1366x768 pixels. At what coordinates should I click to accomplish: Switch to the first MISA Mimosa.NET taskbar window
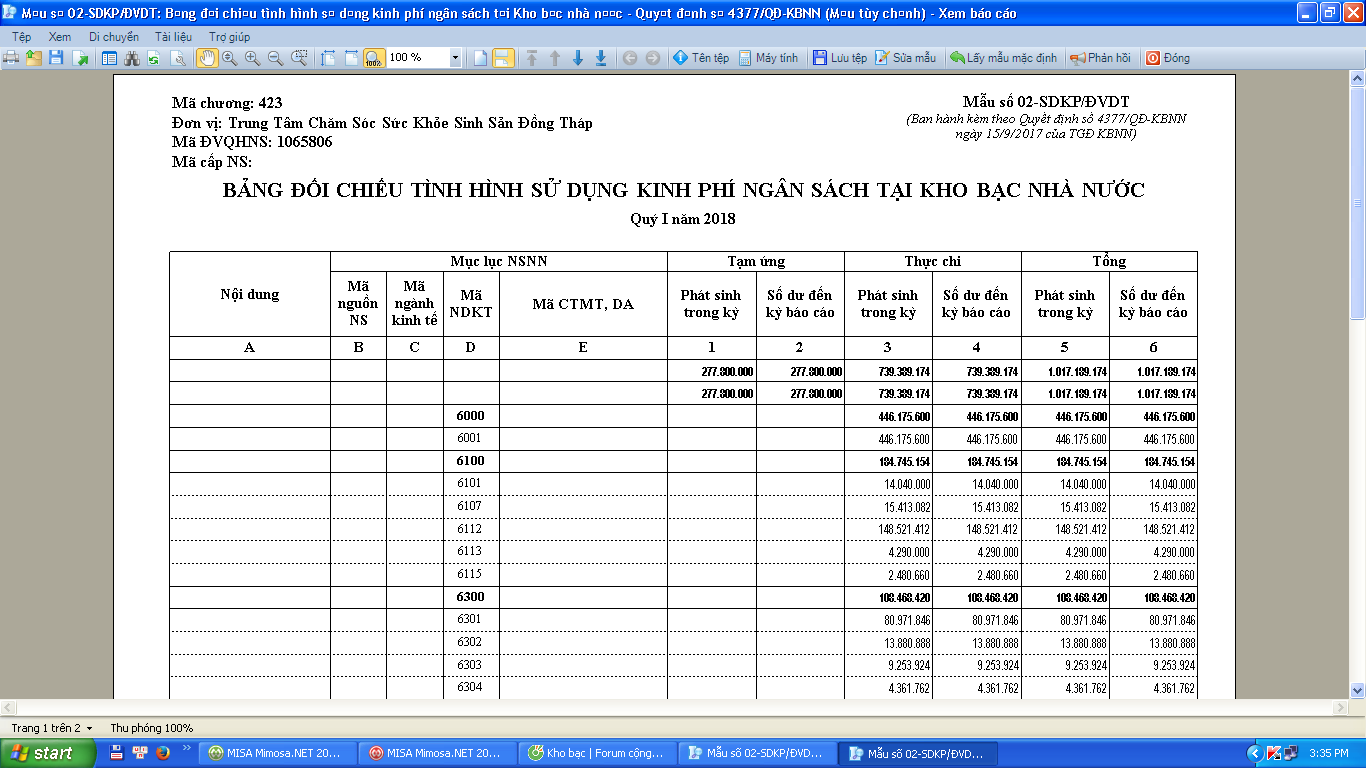pos(277,753)
